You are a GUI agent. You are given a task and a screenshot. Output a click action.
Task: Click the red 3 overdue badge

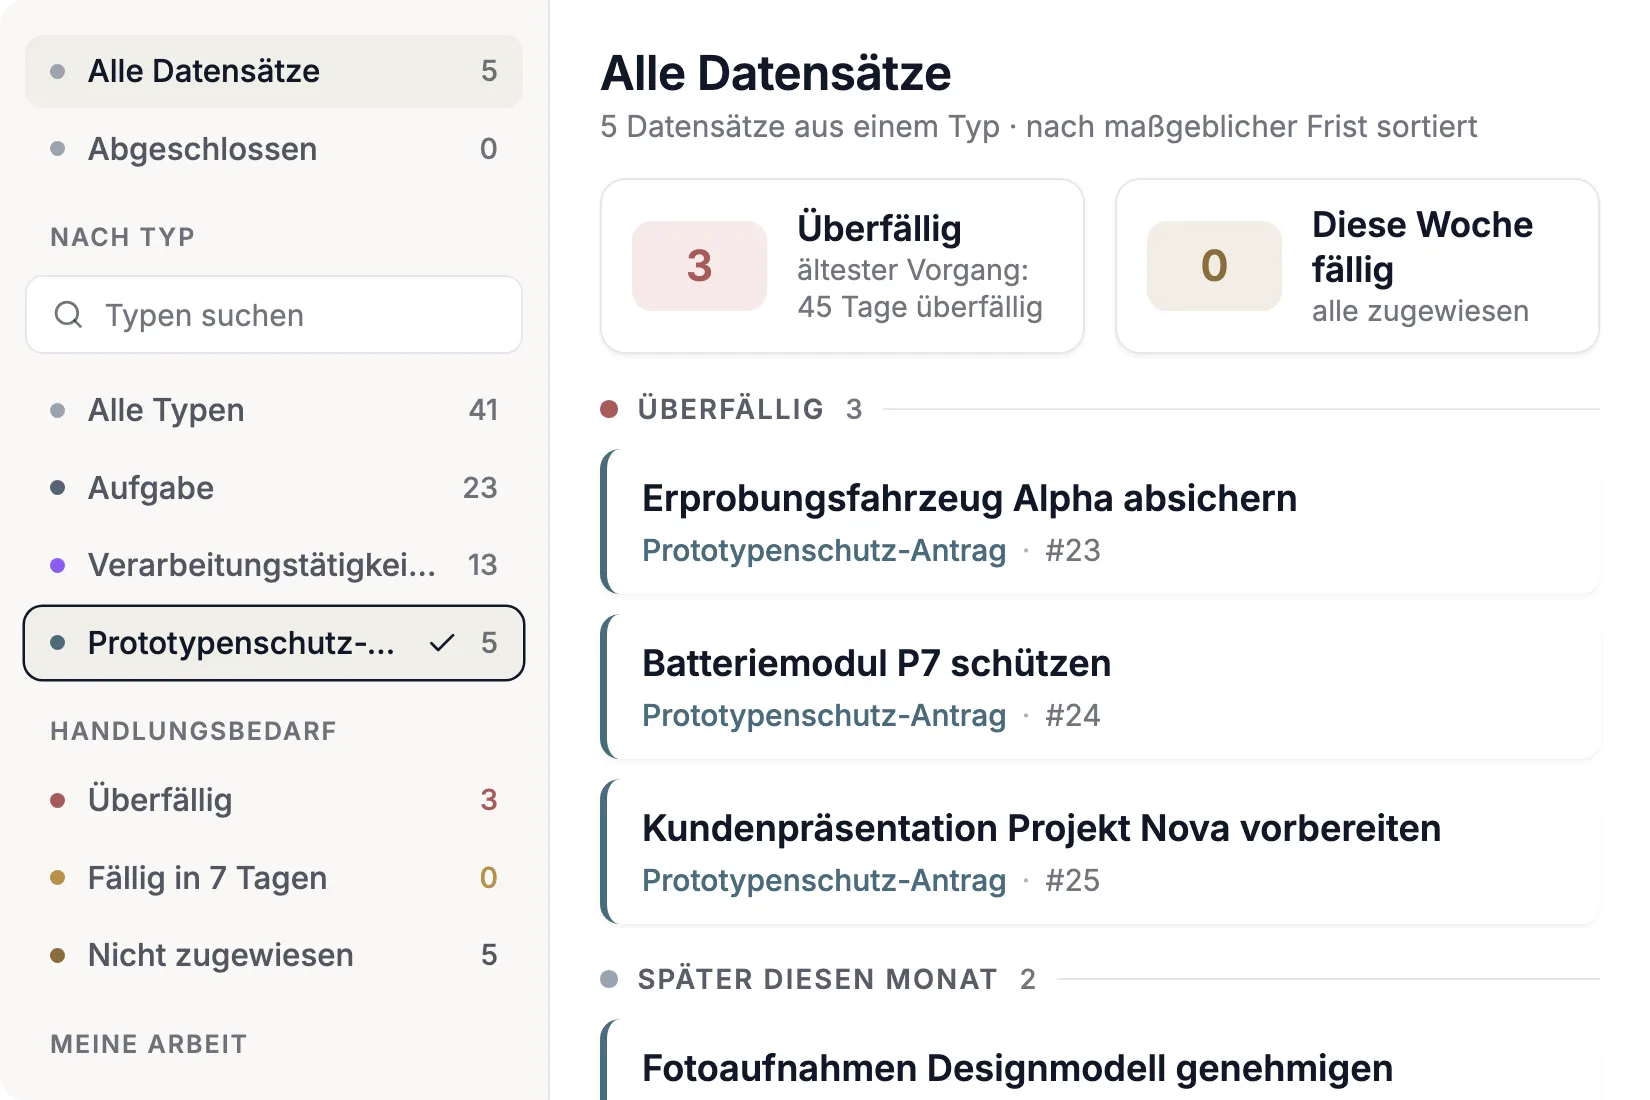(699, 266)
